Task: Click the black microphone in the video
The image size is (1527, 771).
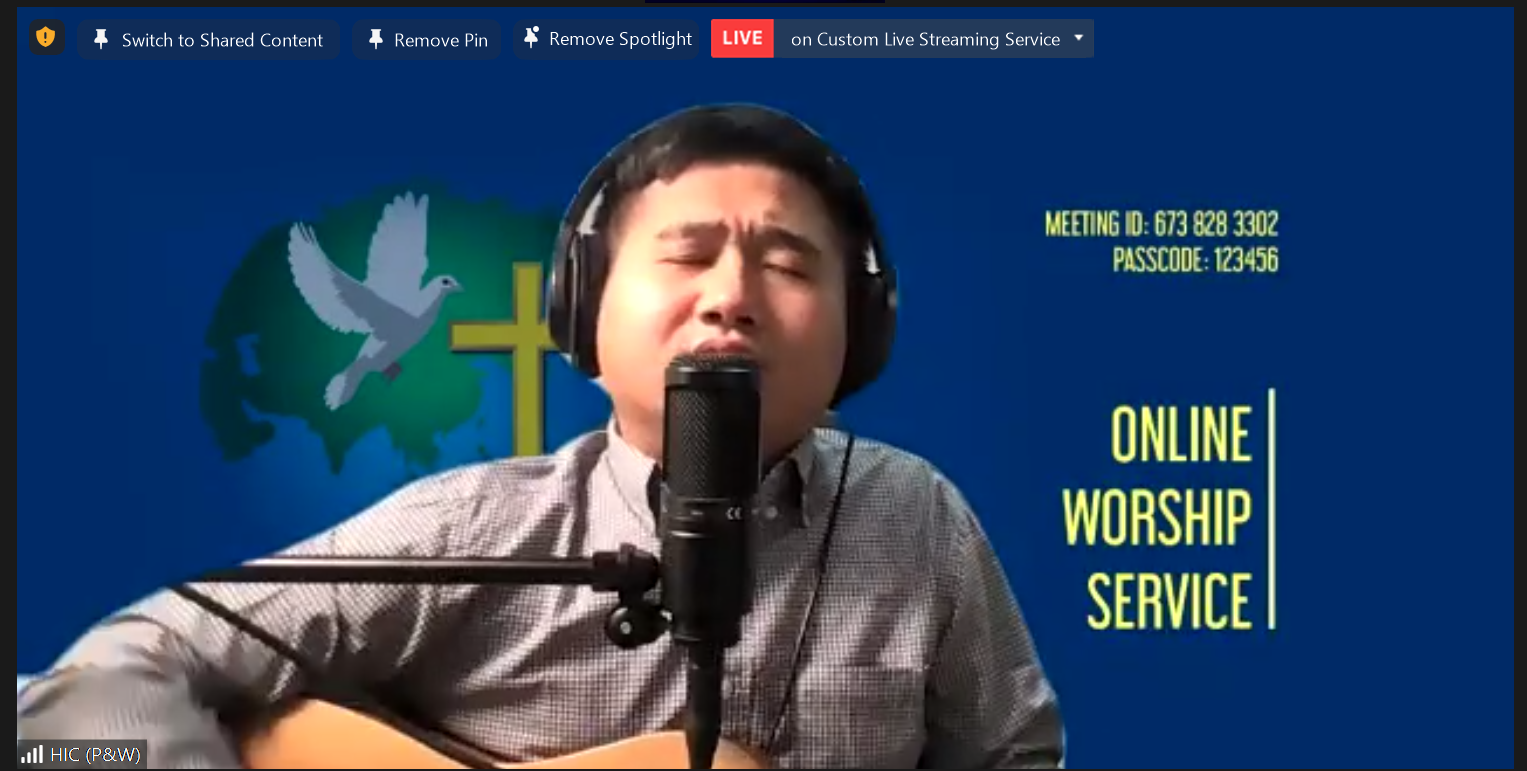Action: point(710,470)
